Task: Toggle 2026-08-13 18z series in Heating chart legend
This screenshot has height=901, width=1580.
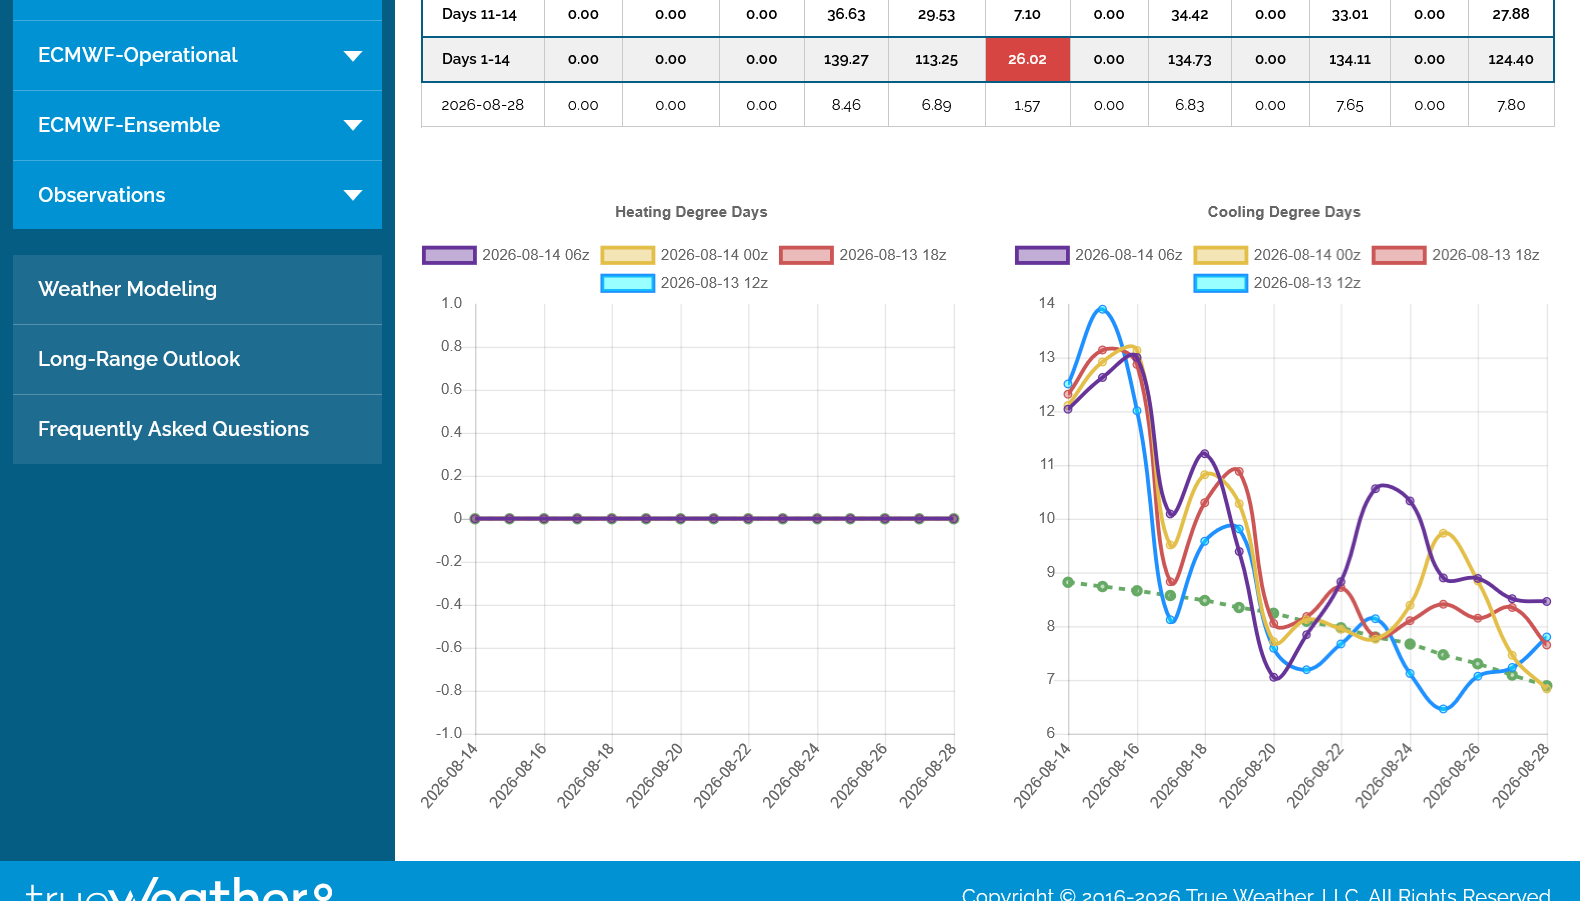Action: click(863, 255)
